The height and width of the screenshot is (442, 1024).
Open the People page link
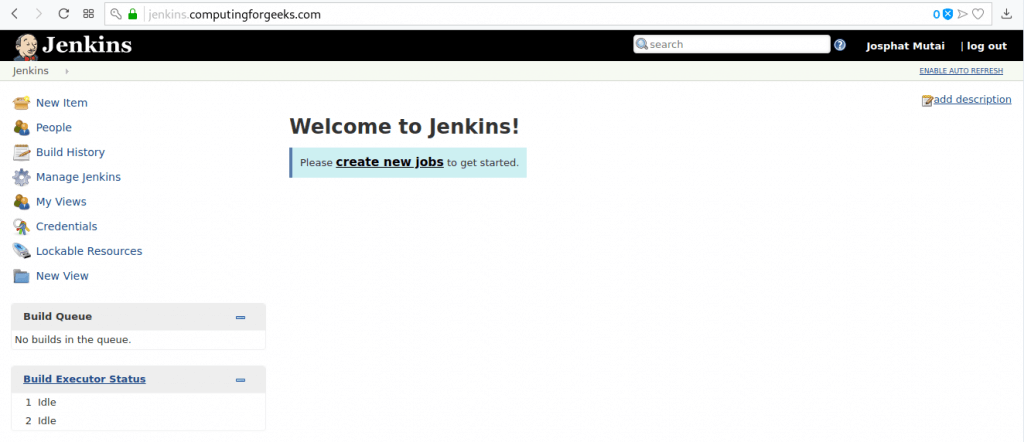pos(54,128)
